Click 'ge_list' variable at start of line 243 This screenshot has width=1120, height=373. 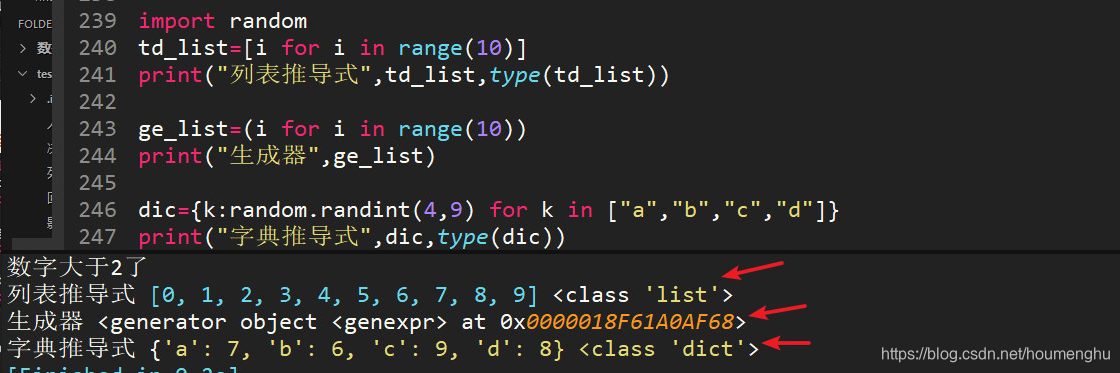pyautogui.click(x=184, y=130)
